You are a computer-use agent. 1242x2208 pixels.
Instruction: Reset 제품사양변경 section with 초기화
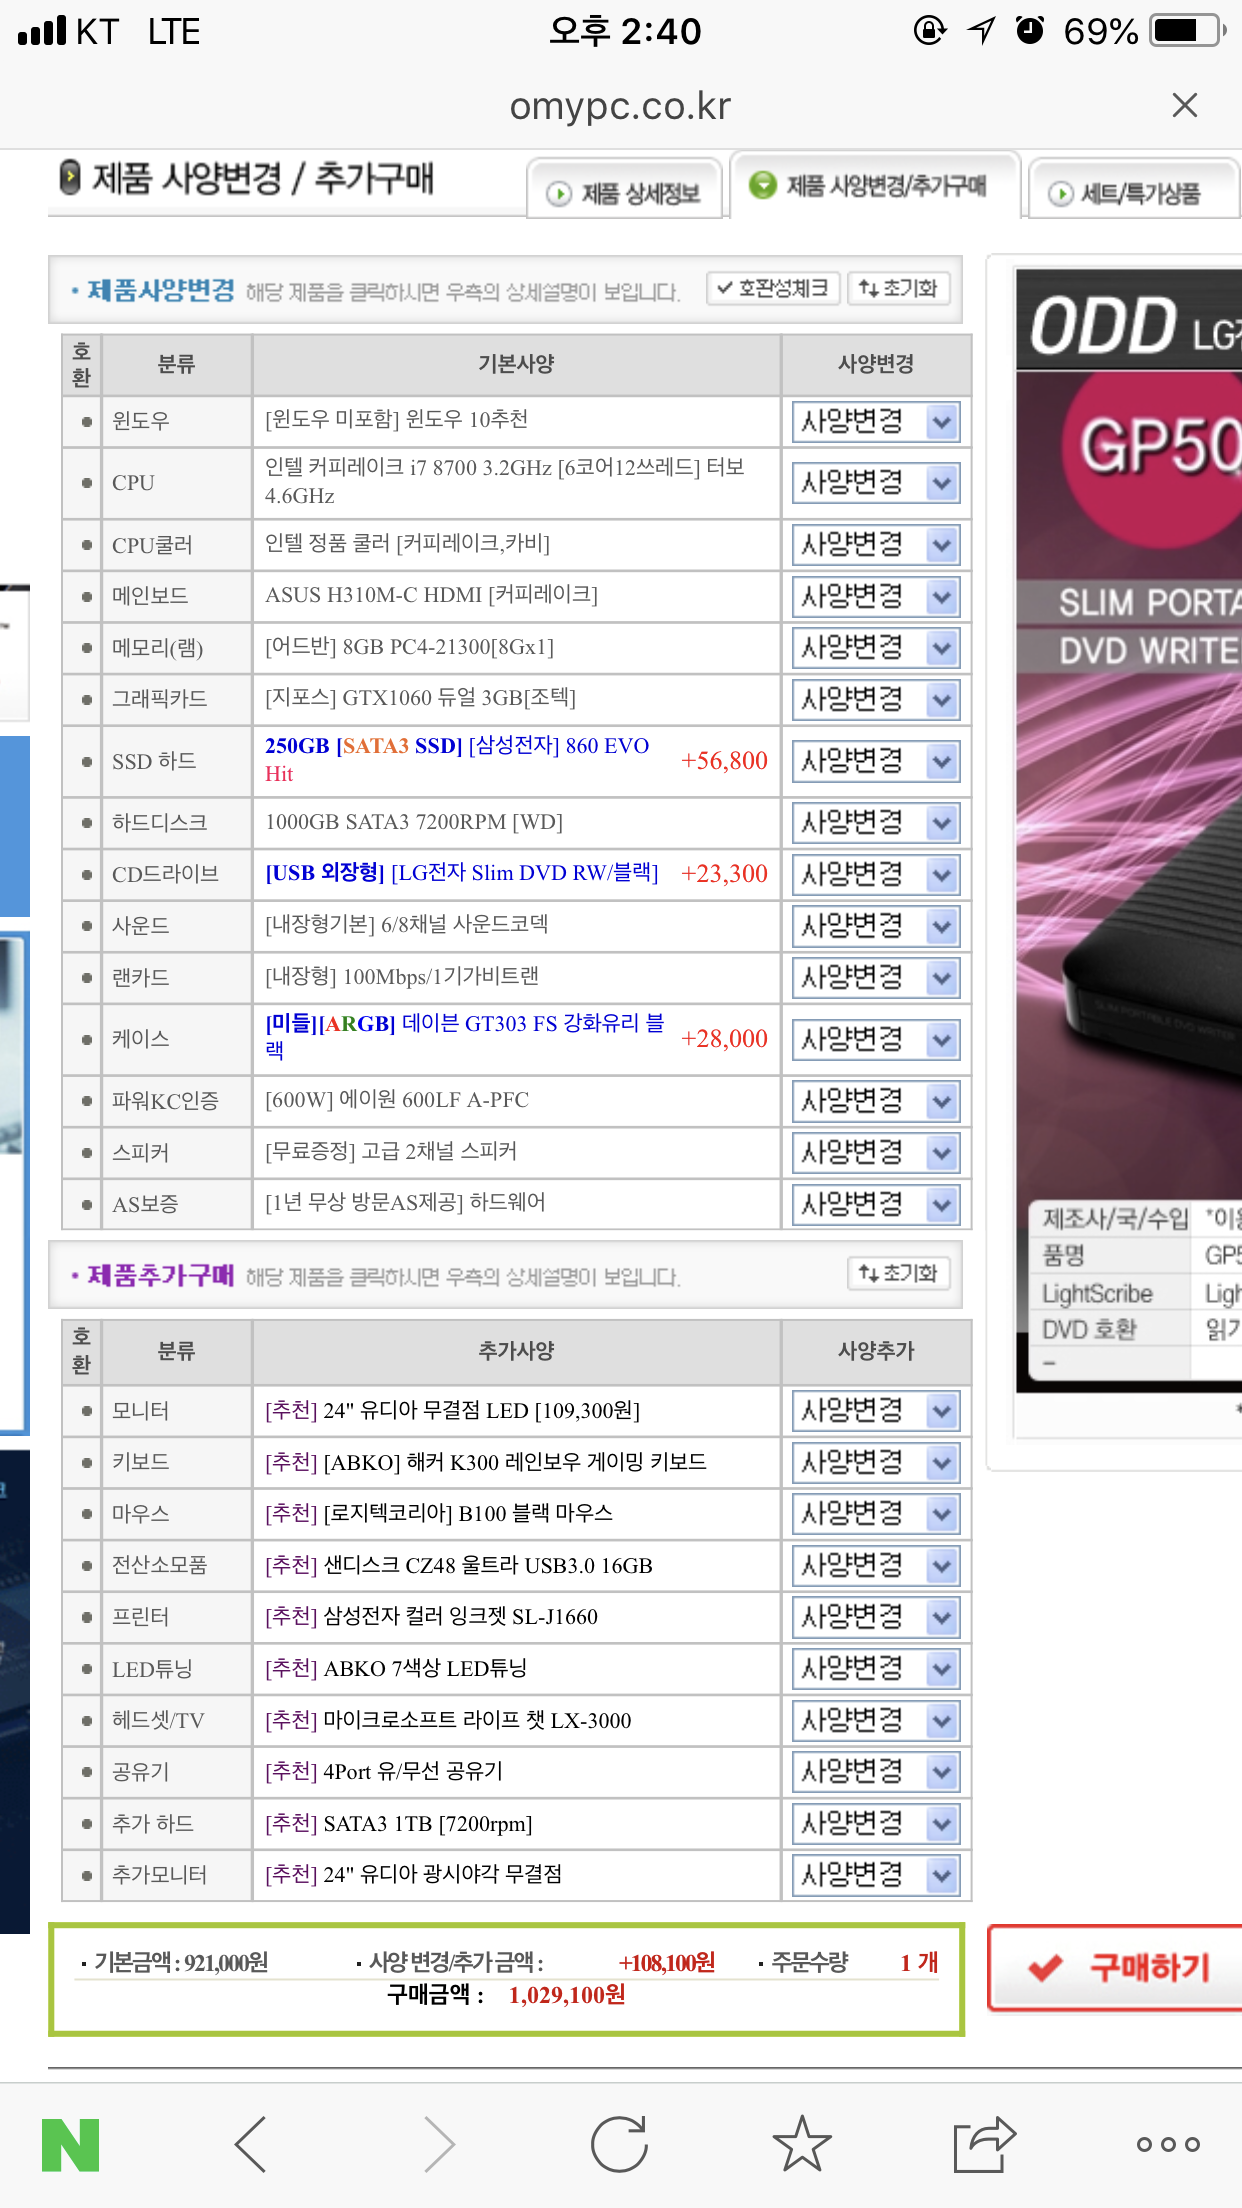click(x=898, y=289)
